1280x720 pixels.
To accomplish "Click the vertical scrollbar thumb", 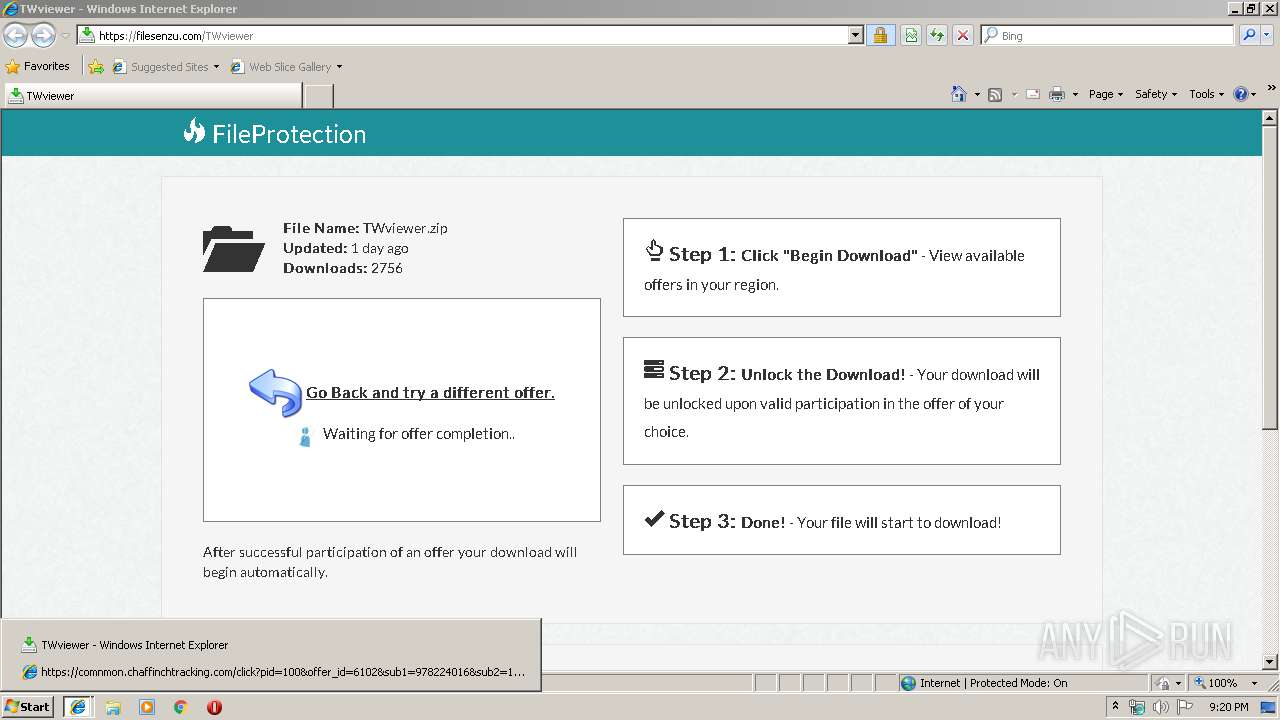I will (1270, 278).
